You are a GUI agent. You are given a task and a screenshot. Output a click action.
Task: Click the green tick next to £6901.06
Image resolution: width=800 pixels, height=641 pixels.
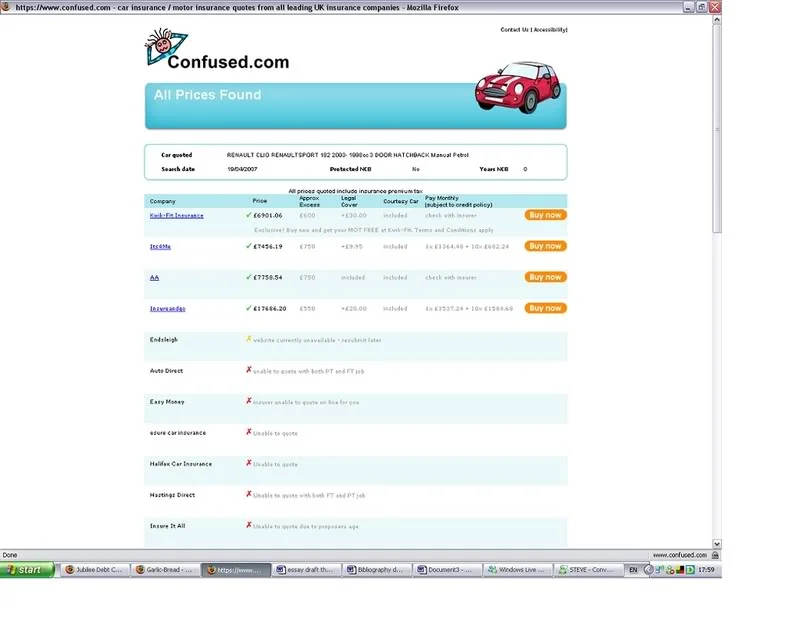(249, 215)
